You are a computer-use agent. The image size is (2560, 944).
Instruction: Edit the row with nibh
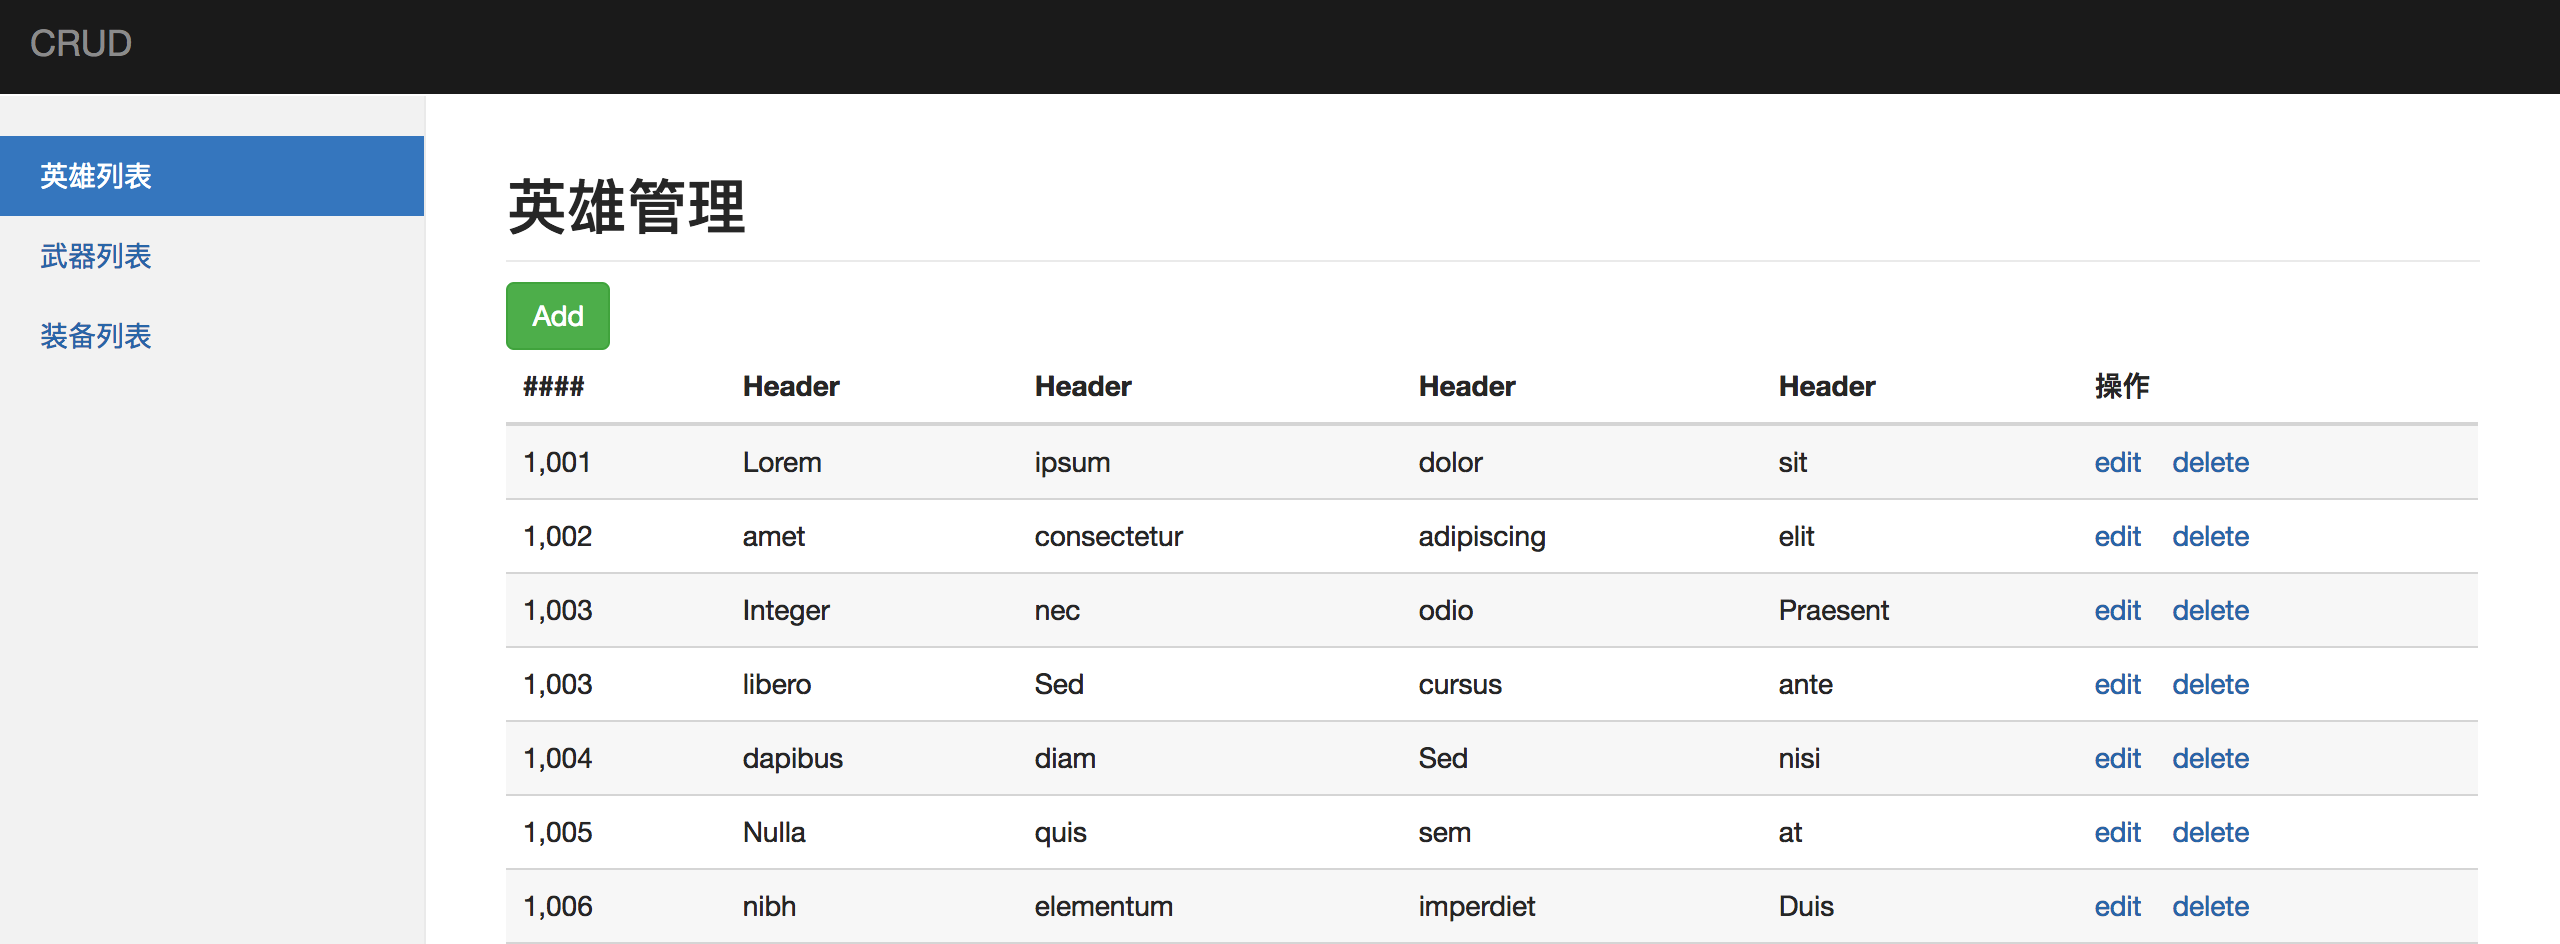click(2117, 906)
